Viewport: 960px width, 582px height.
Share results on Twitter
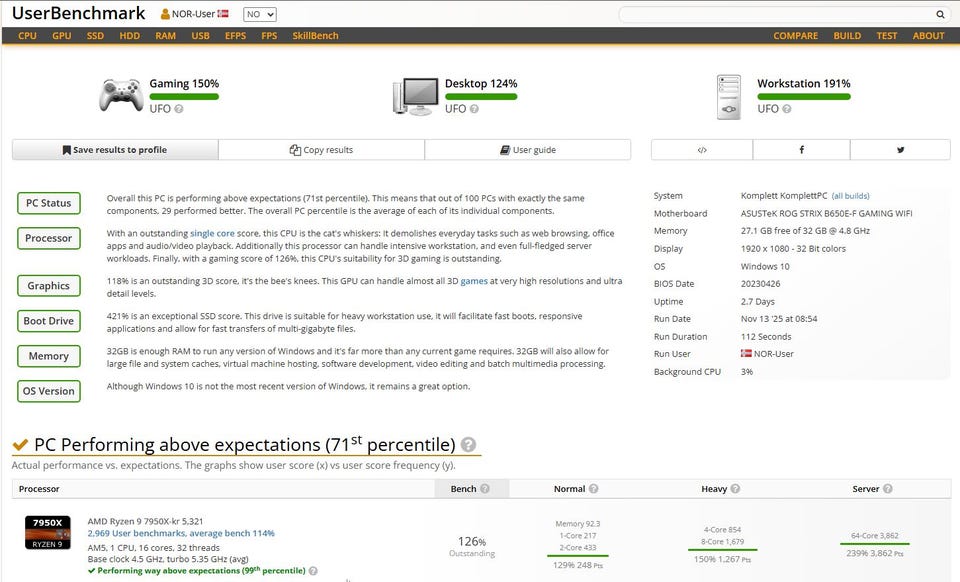point(900,150)
